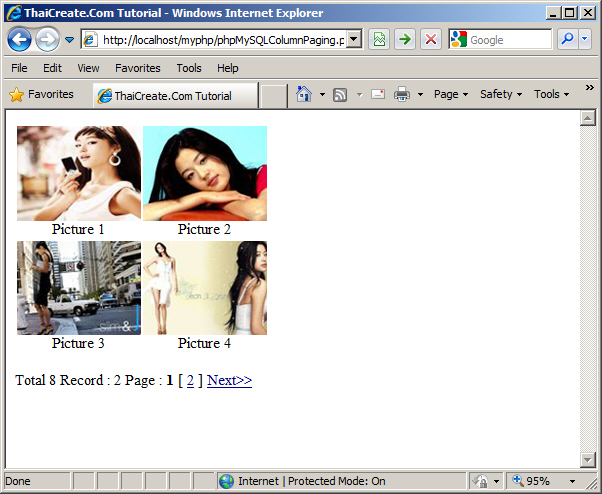Viewport: 602px width, 494px height.
Task: Click the "Picture 4" caption text
Action: pos(204,343)
